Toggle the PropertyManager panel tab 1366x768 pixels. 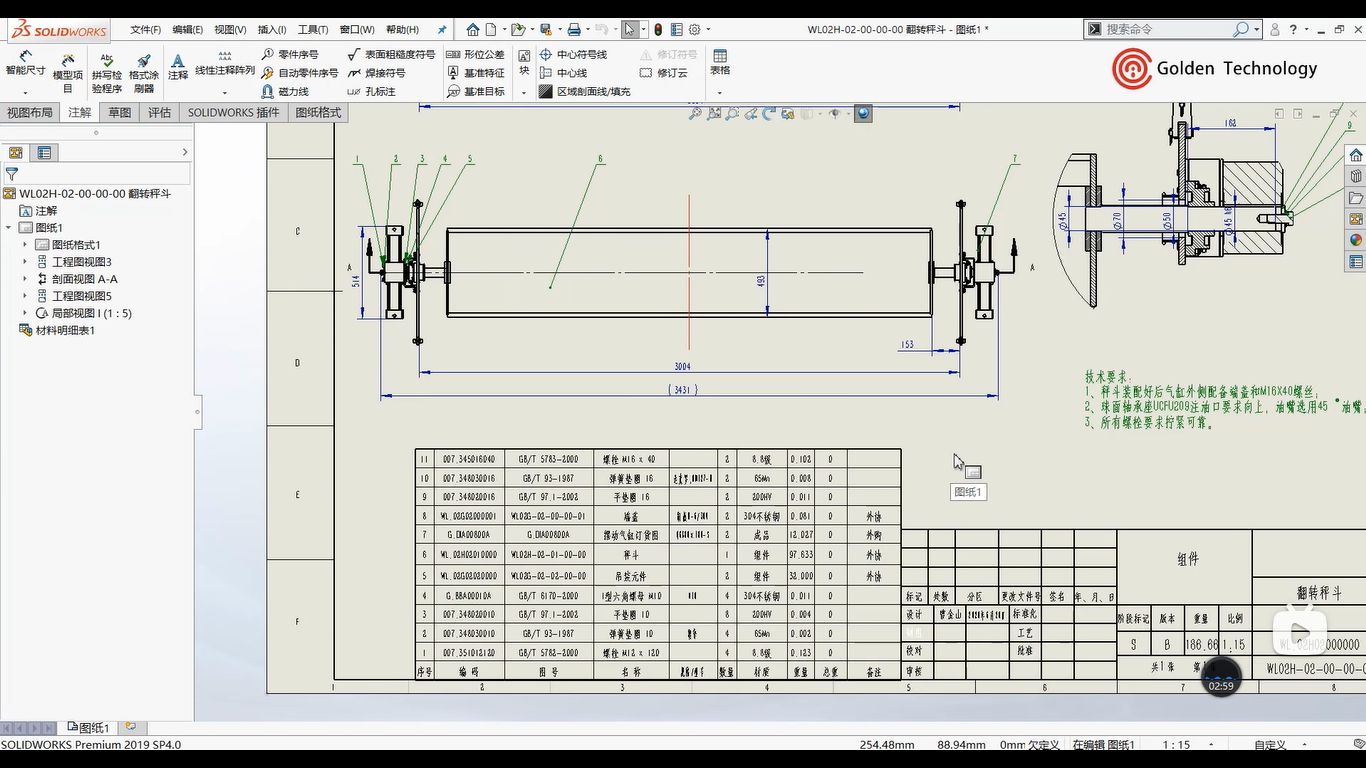click(44, 153)
